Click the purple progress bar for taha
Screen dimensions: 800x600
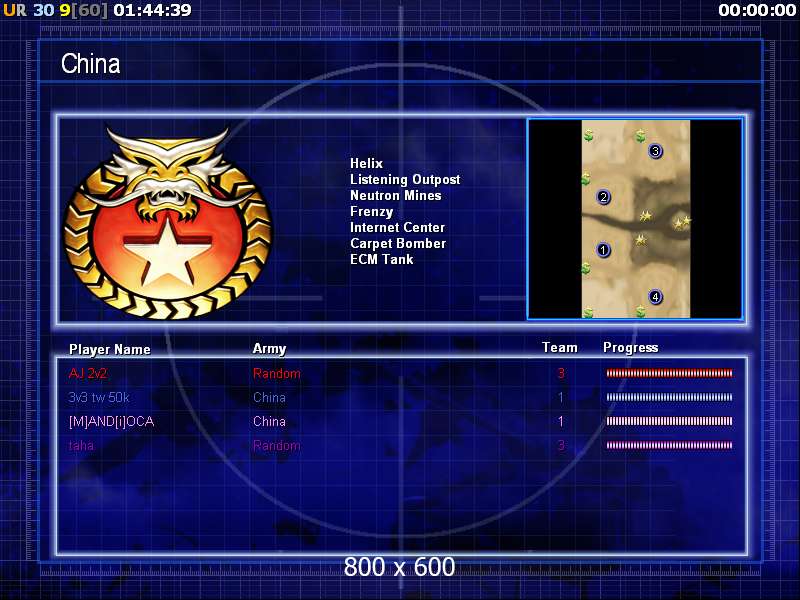click(x=669, y=445)
